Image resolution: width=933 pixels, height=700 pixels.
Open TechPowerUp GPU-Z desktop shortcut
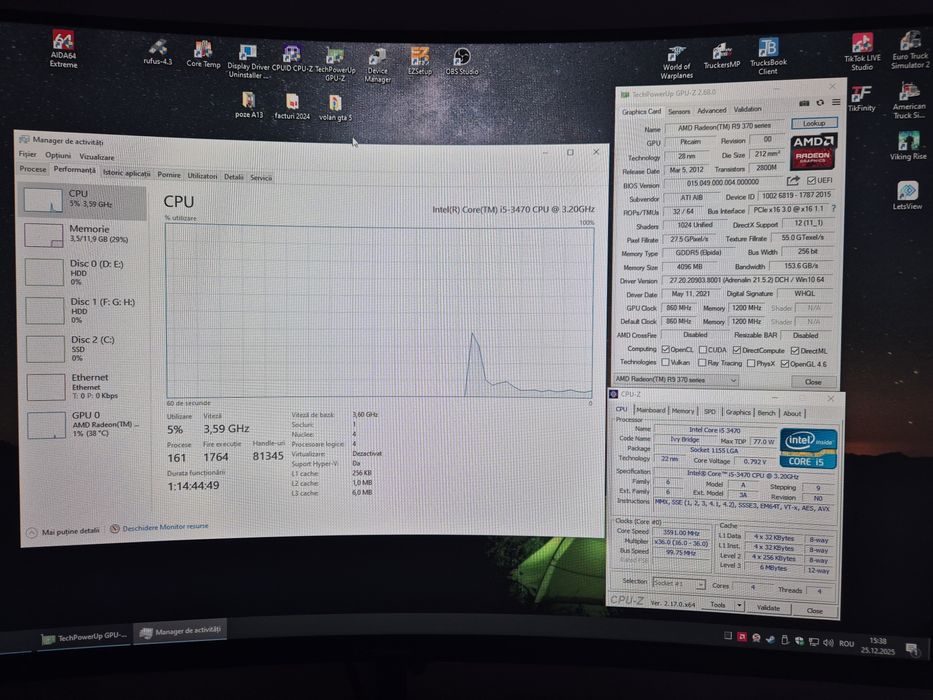[335, 65]
